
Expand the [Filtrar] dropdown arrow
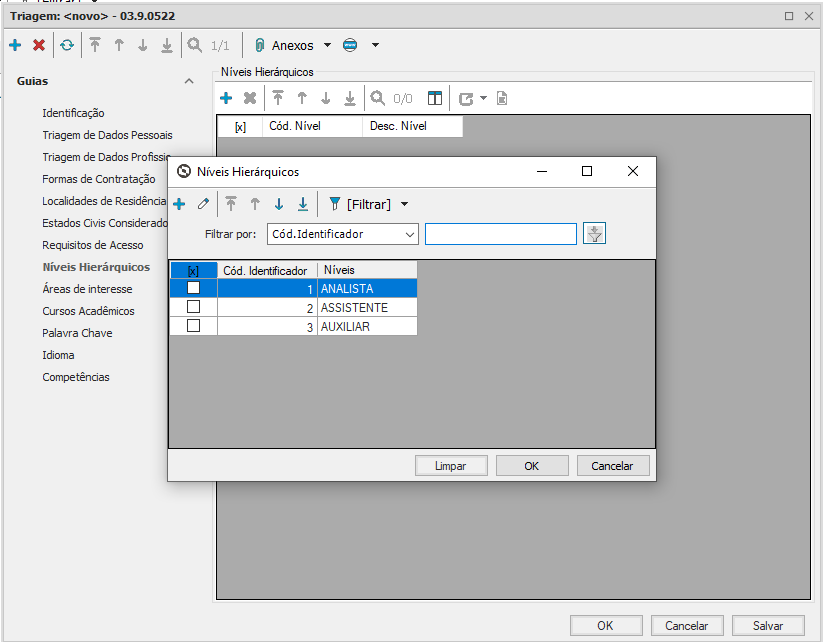click(x=404, y=204)
